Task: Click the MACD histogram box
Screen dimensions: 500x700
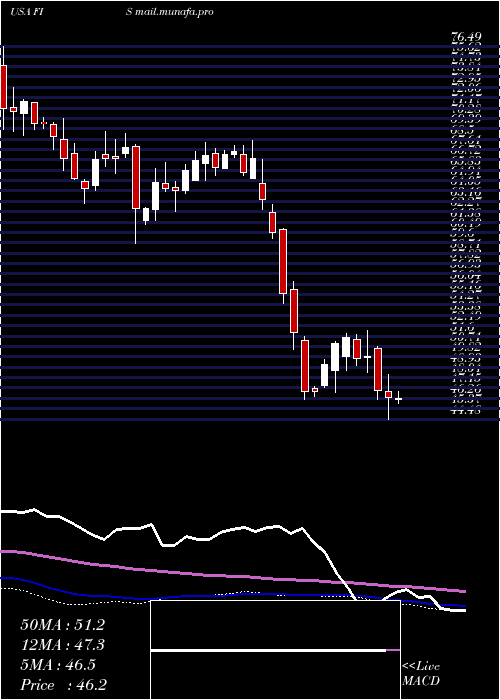Action: pos(275,650)
